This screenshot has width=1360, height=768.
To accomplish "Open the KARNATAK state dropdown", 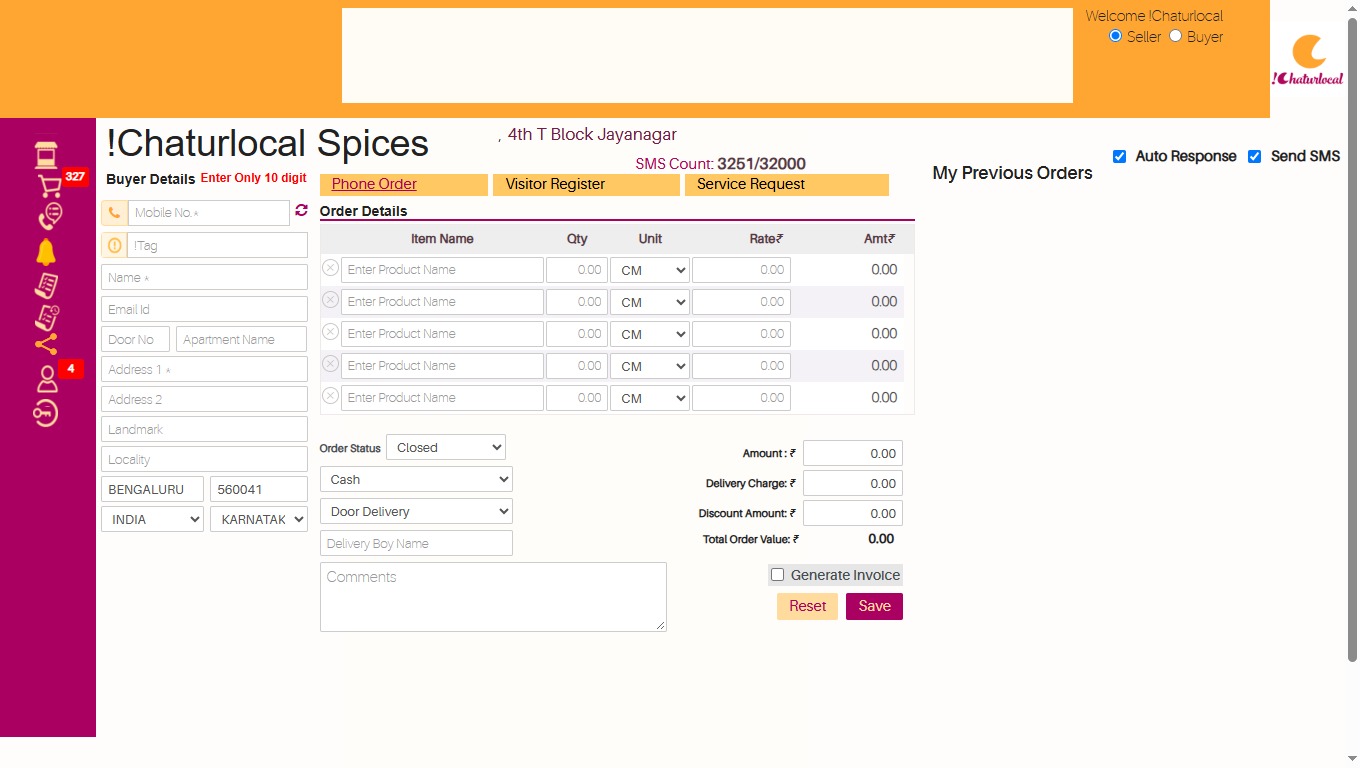I will (259, 519).
